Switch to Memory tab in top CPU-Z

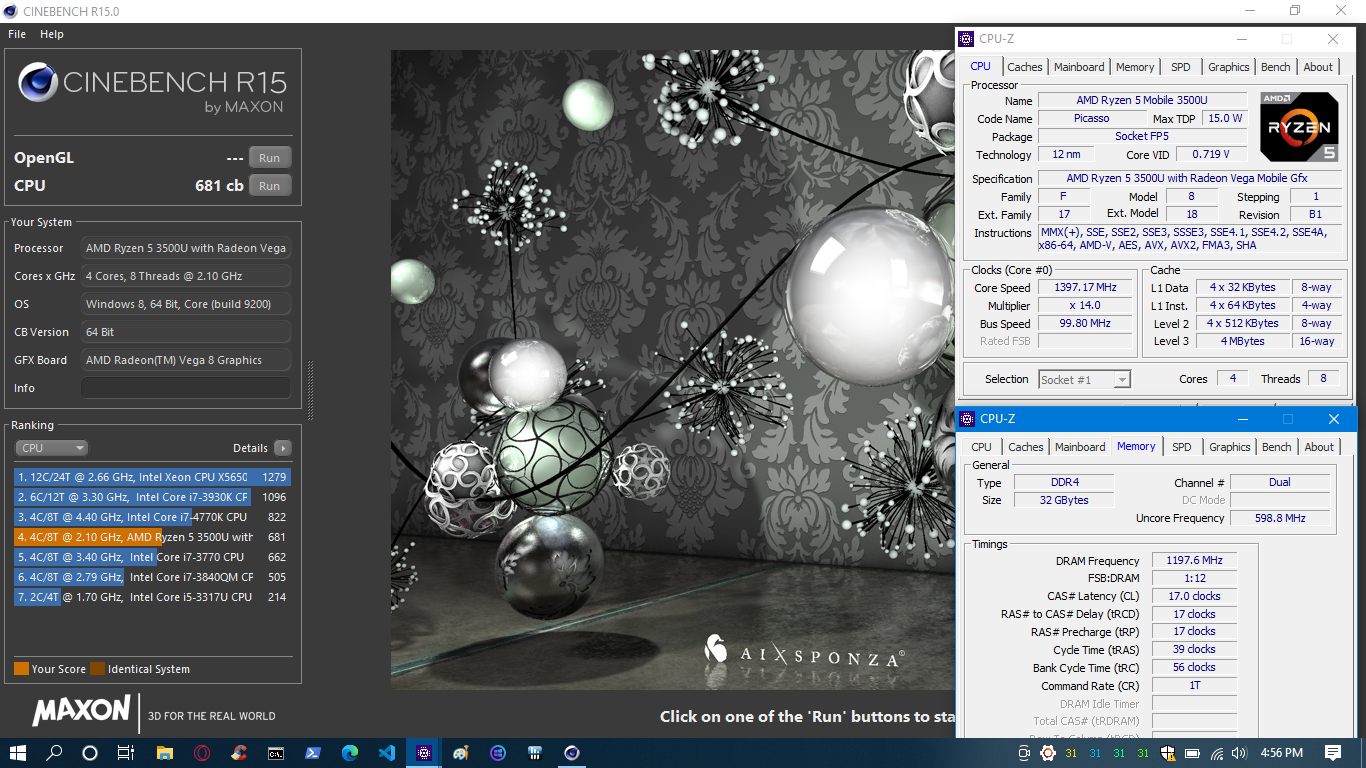click(1135, 67)
